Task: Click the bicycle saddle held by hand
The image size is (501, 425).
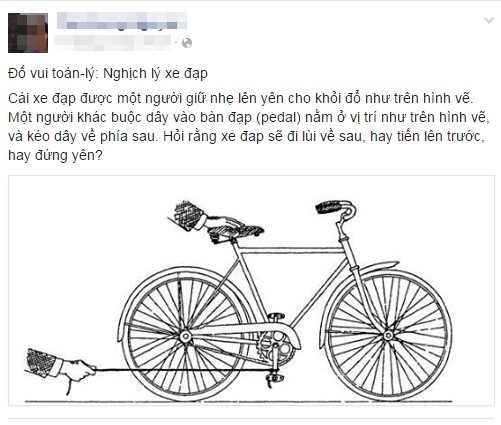Action: [x=236, y=232]
